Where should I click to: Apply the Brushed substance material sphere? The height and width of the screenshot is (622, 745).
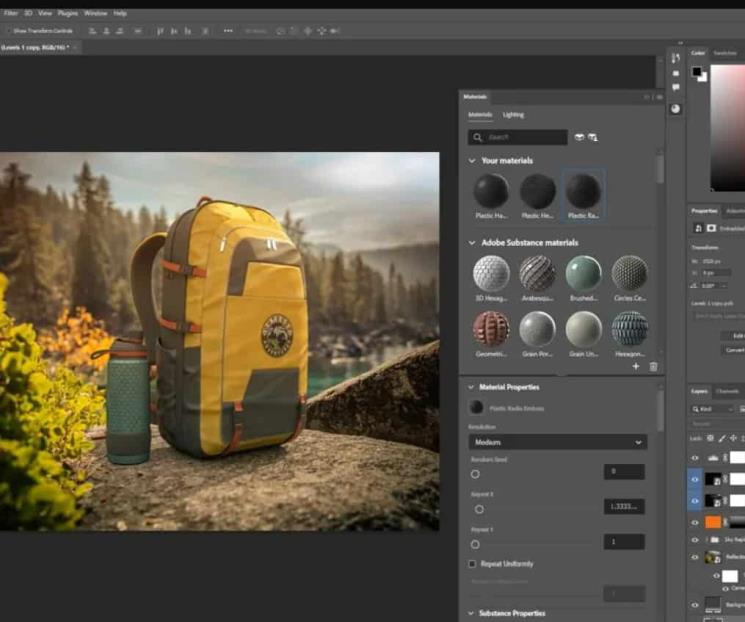[x=583, y=273]
